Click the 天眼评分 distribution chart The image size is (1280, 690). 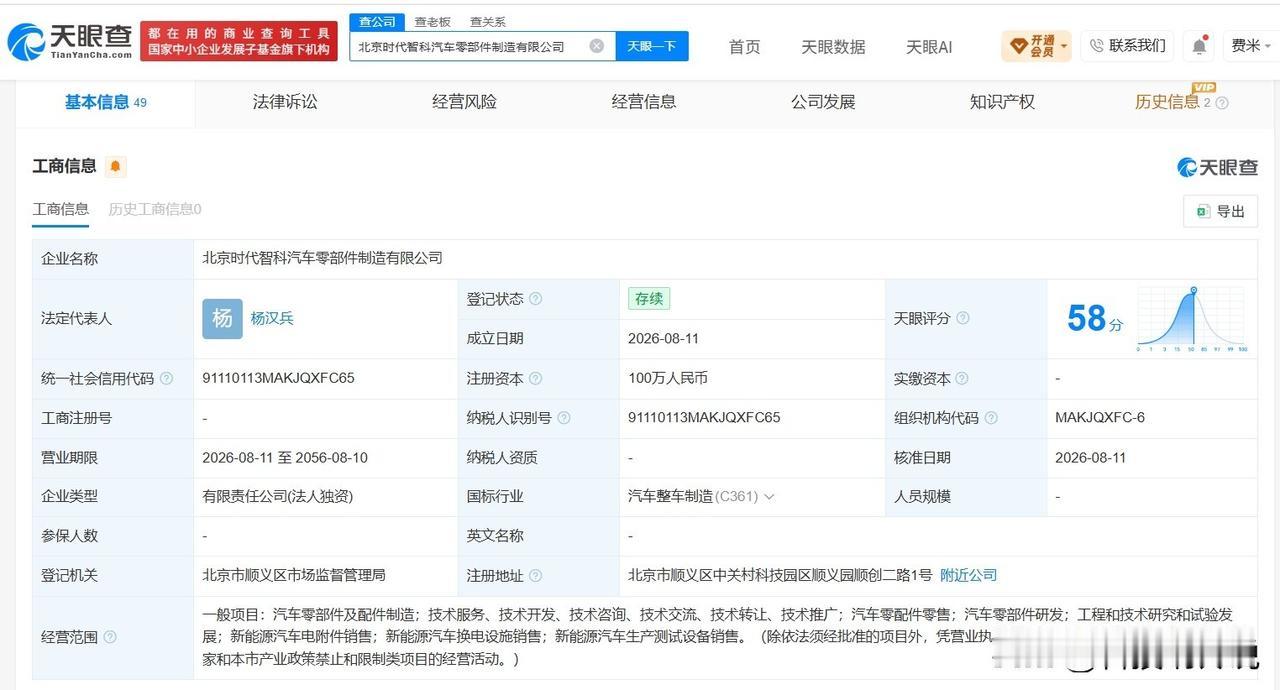[x=1191, y=319]
